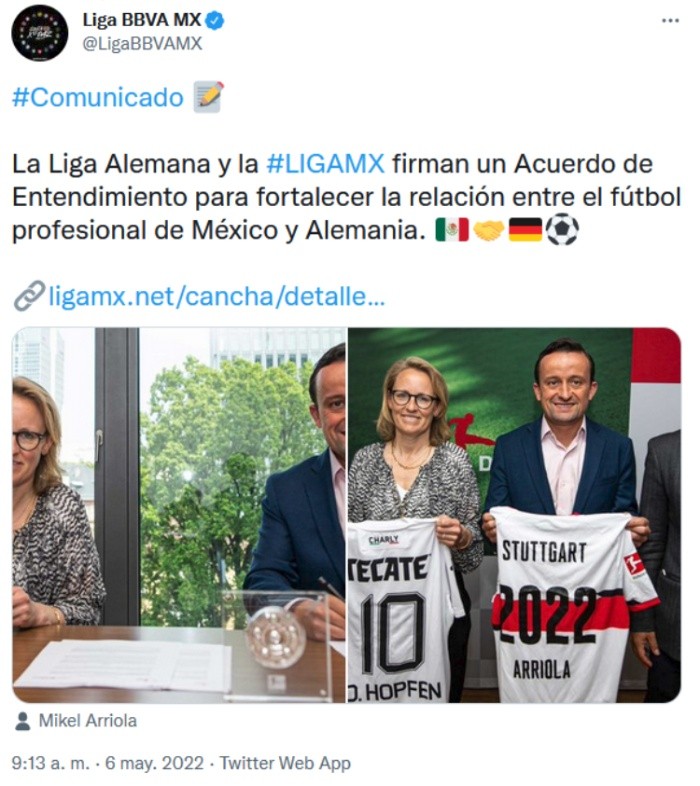Image resolution: width=700 pixels, height=786 pixels.
Task: Open the right photo with Stuttgart jerseys
Action: [x=514, y=515]
